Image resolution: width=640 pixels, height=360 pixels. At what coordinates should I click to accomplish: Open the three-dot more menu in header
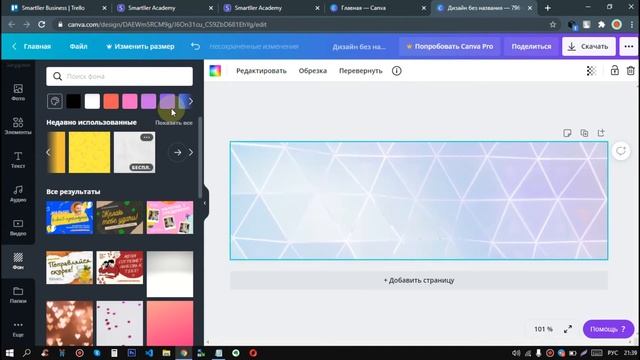[629, 47]
